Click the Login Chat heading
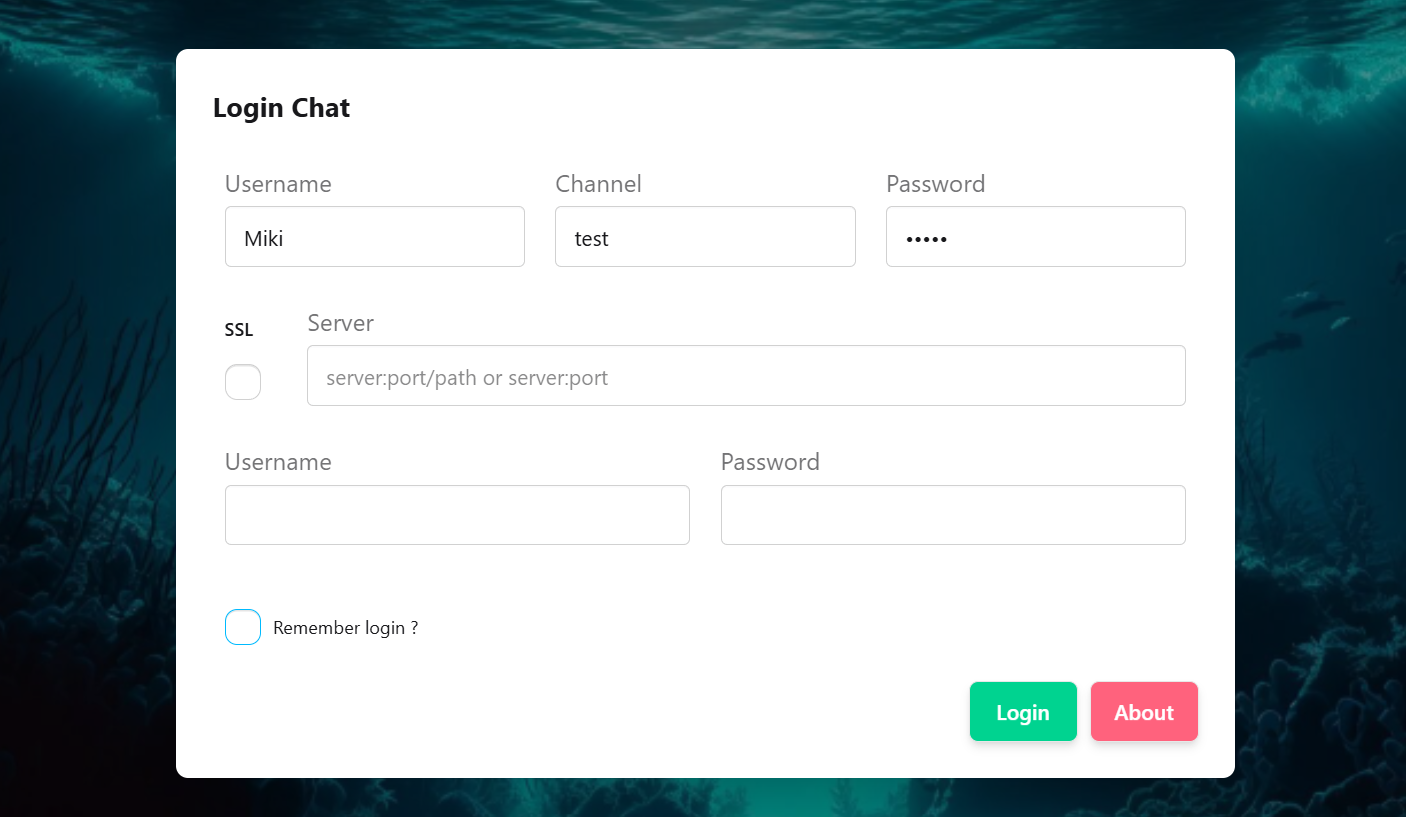Viewport: 1406px width, 817px height. pyautogui.click(x=281, y=108)
